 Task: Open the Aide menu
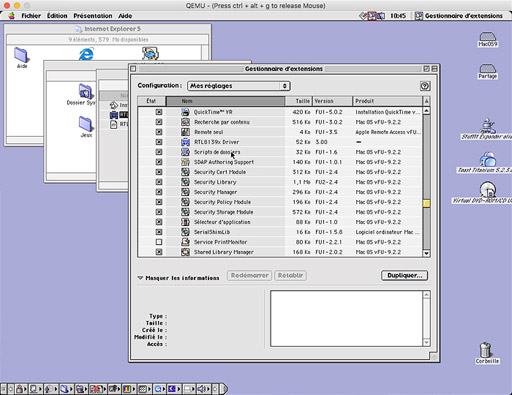click(125, 16)
